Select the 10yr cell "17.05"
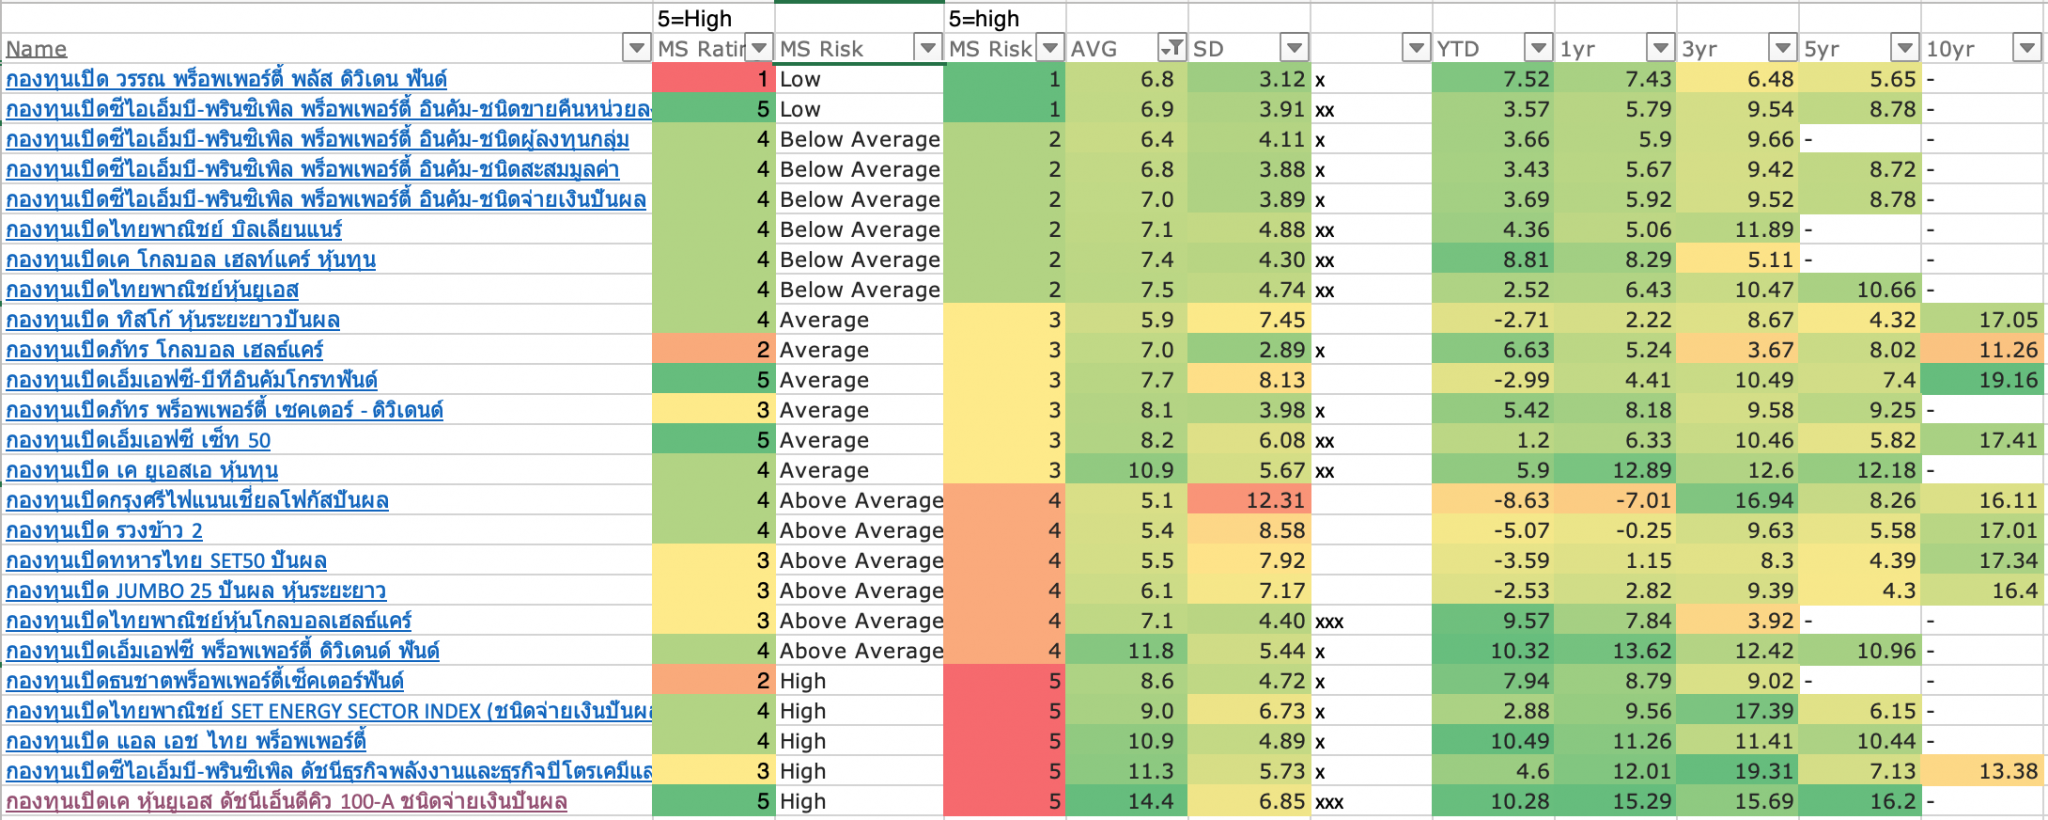 [1982, 319]
